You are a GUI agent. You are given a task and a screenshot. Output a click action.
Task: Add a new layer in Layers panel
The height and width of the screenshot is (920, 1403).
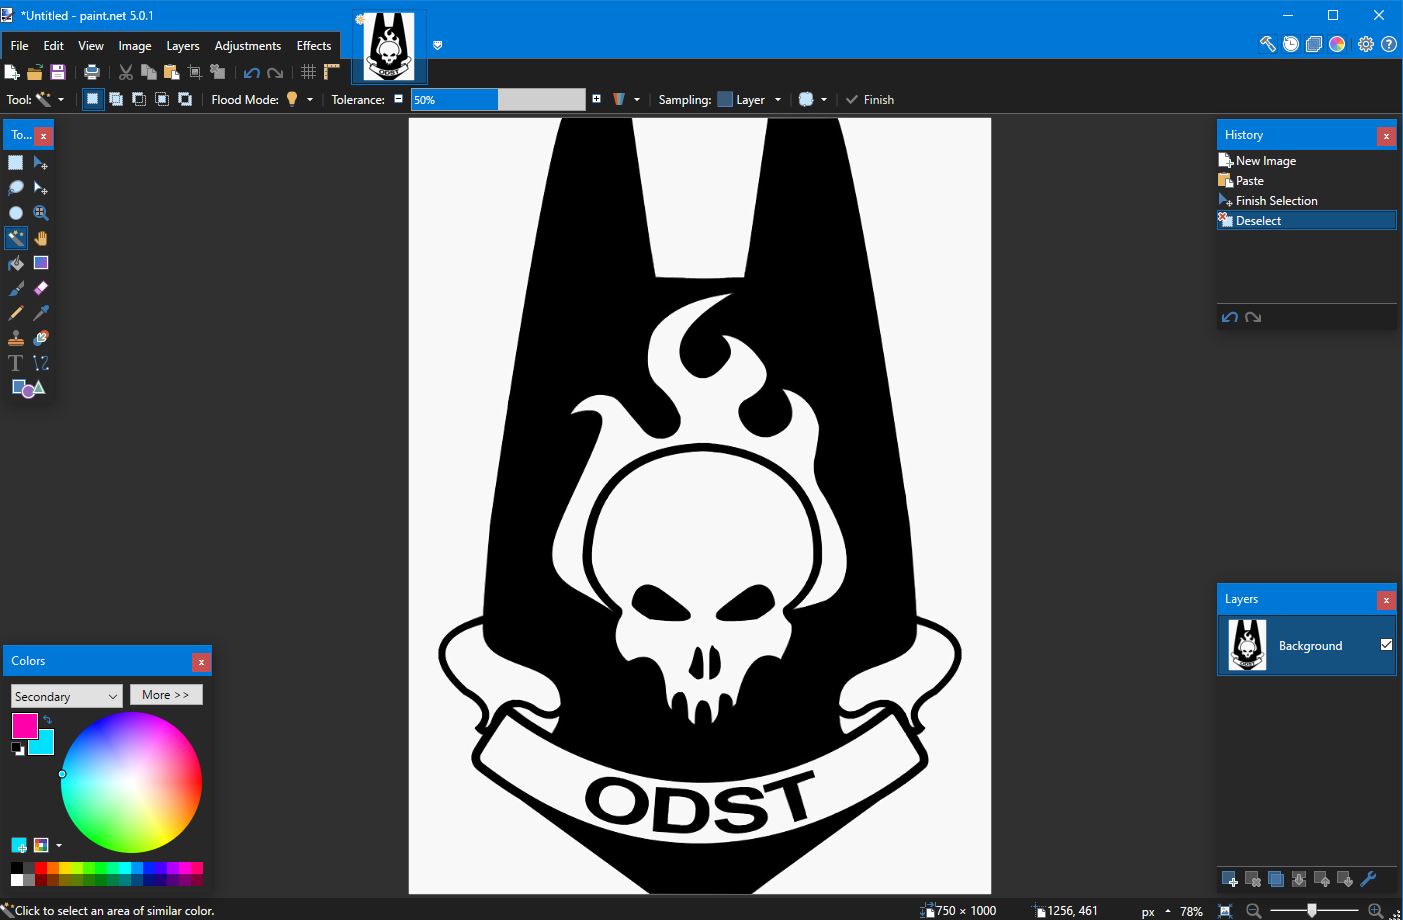1230,879
